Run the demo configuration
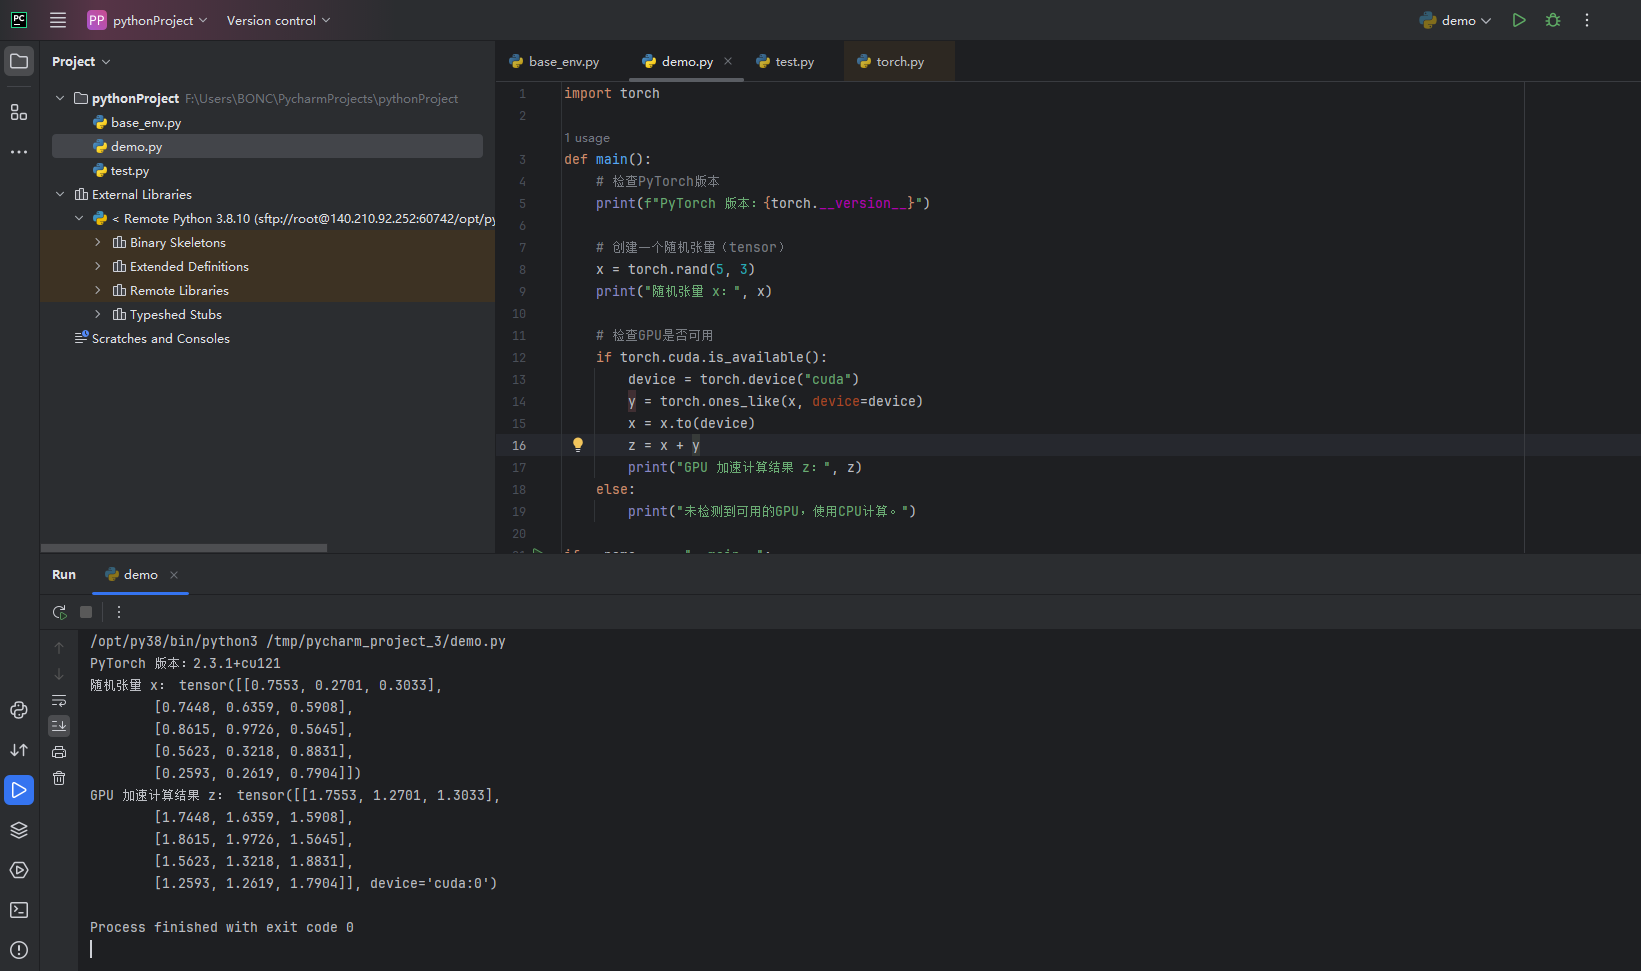This screenshot has height=971, width=1641. pos(1519,20)
